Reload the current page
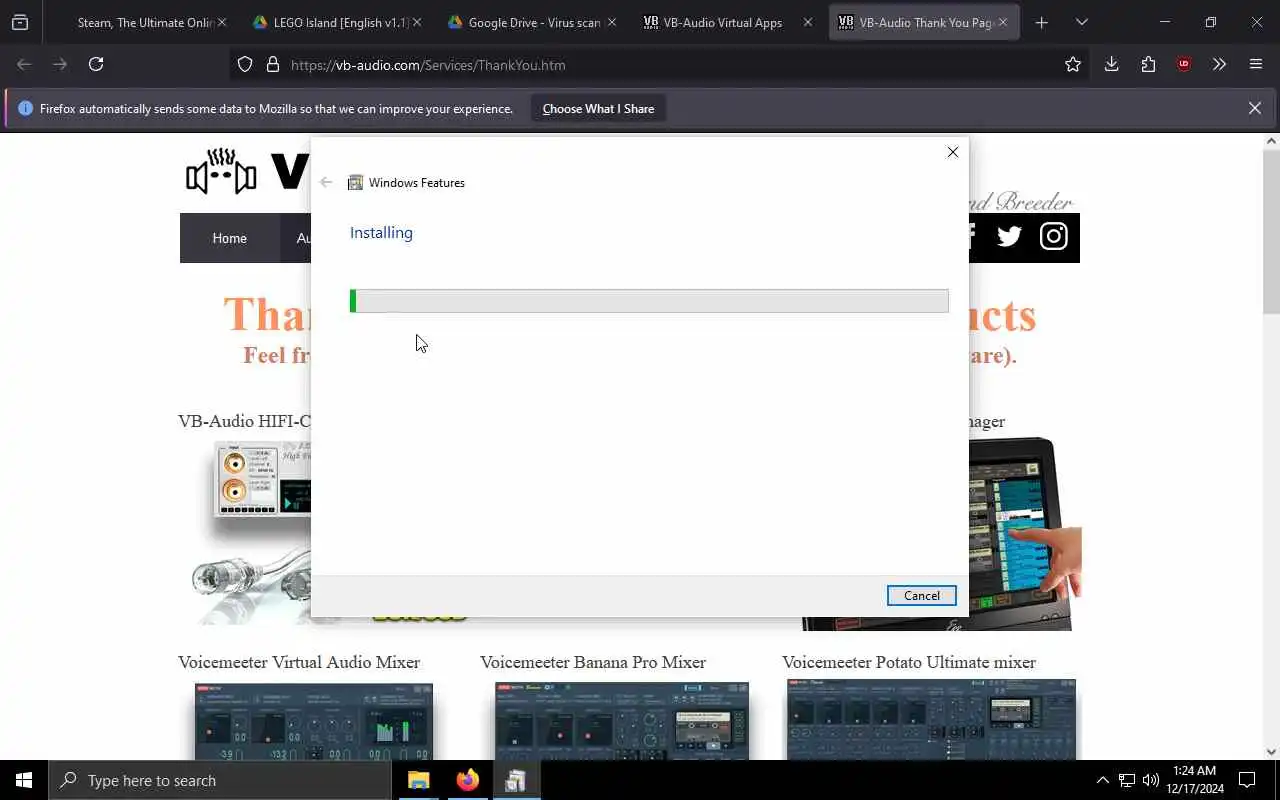This screenshot has height=800, width=1280. pos(96,64)
